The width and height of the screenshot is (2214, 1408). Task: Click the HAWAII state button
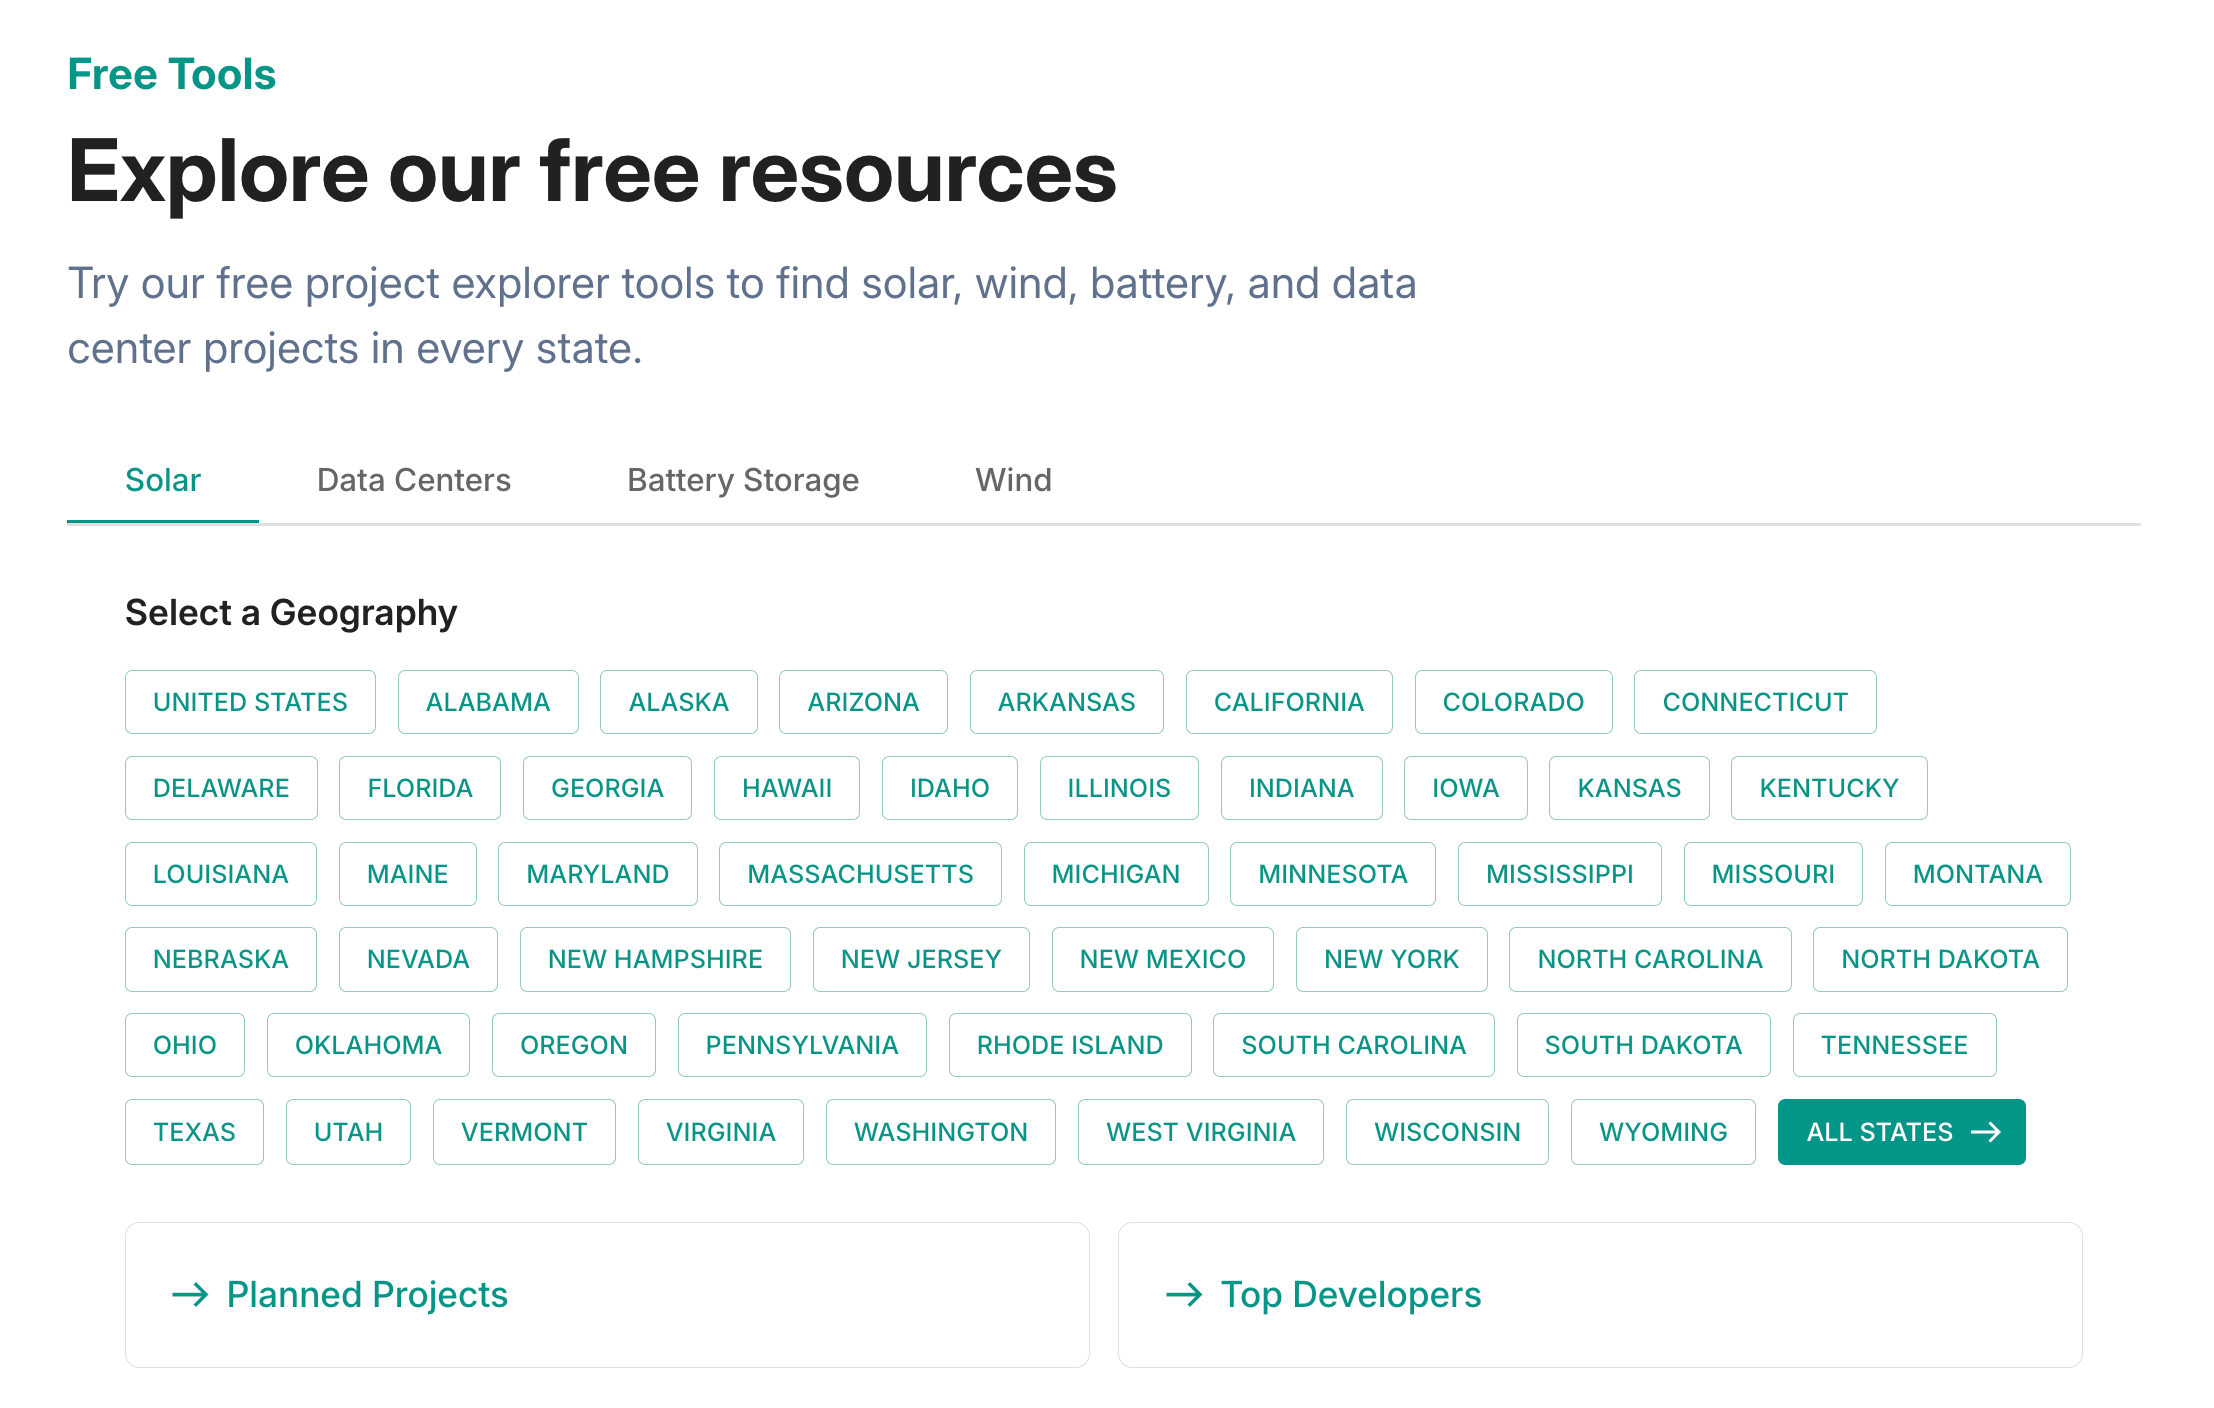(x=786, y=788)
